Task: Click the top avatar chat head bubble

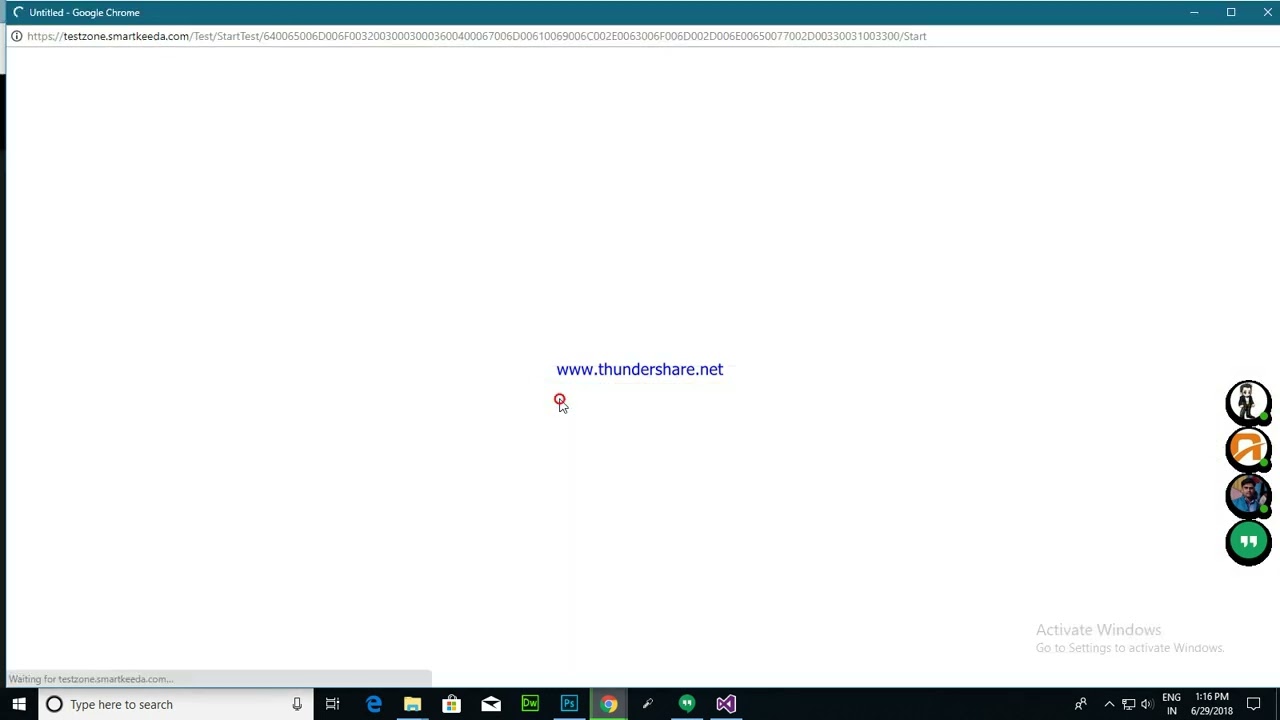Action: (x=1248, y=403)
